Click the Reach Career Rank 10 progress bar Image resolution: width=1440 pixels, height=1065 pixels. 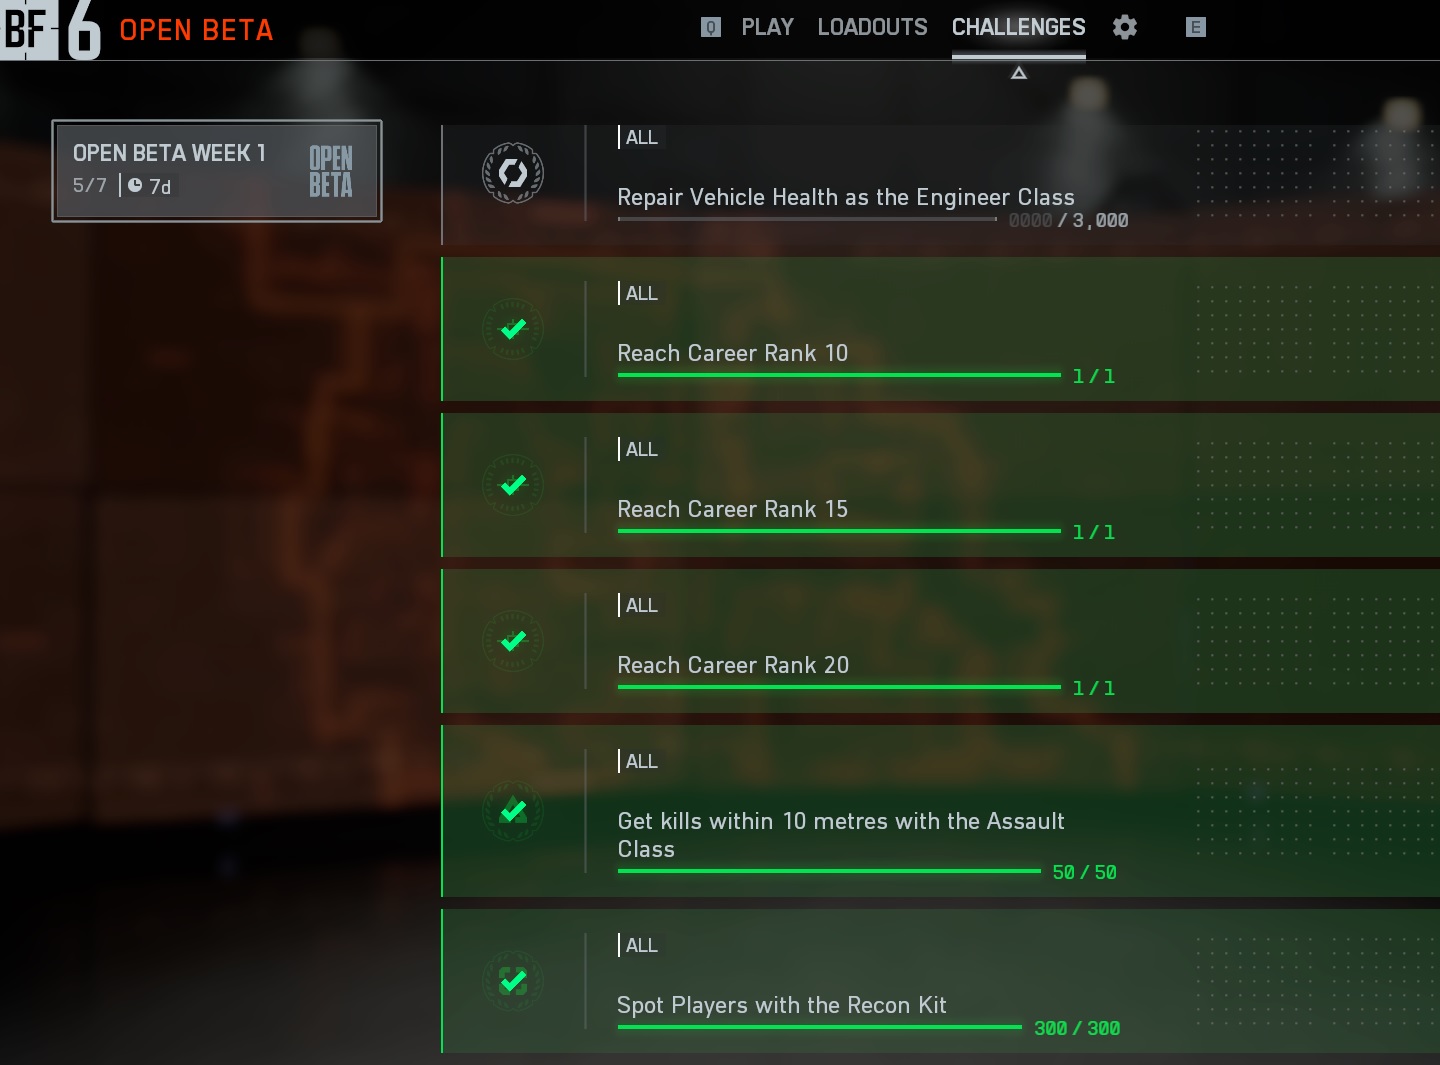839,375
